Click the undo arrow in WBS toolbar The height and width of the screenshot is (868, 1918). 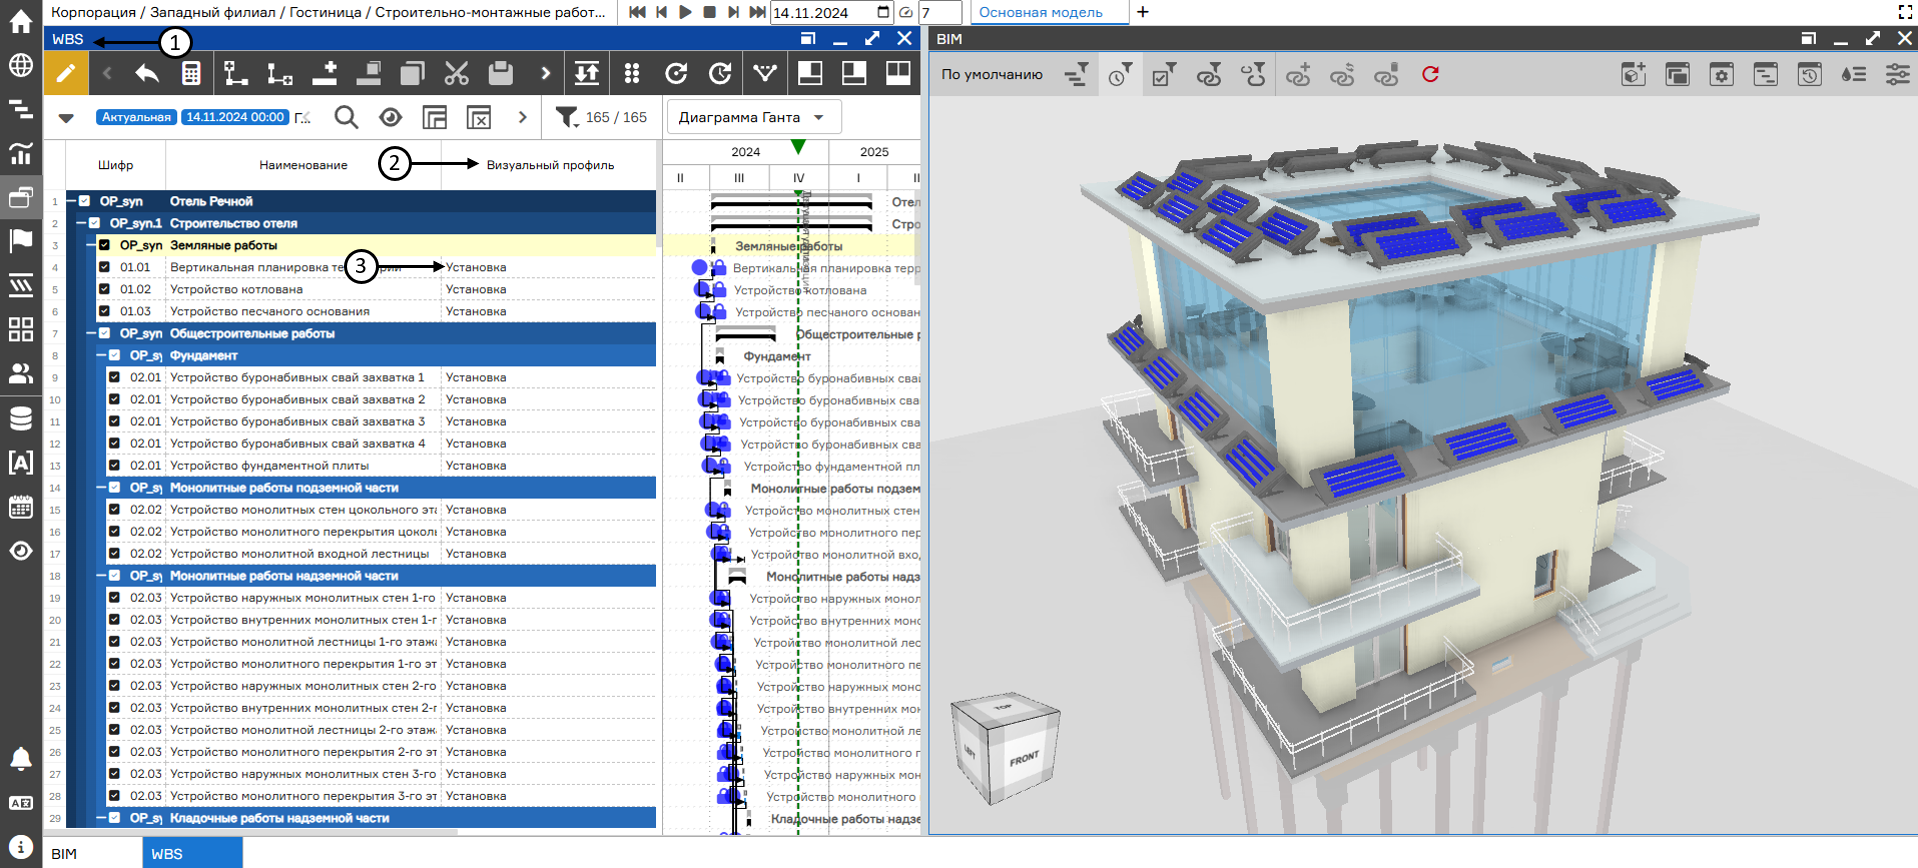tap(148, 73)
